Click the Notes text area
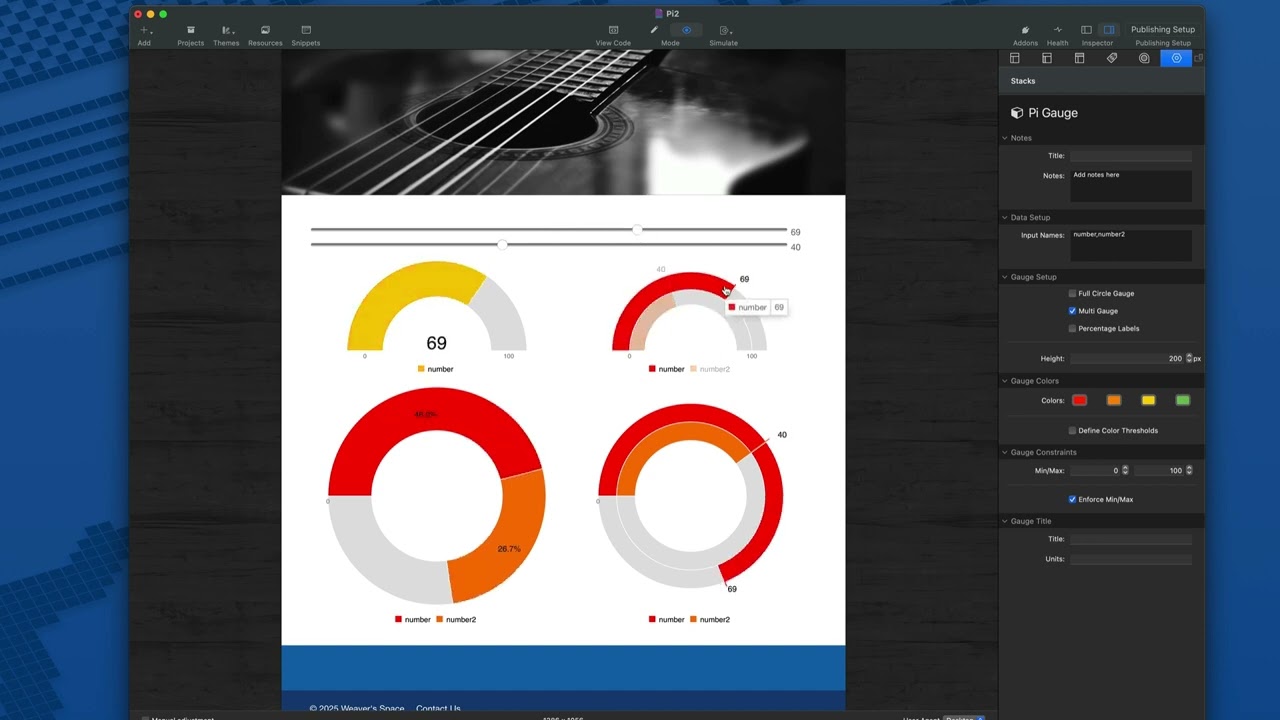The image size is (1280, 720). pyautogui.click(x=1131, y=186)
